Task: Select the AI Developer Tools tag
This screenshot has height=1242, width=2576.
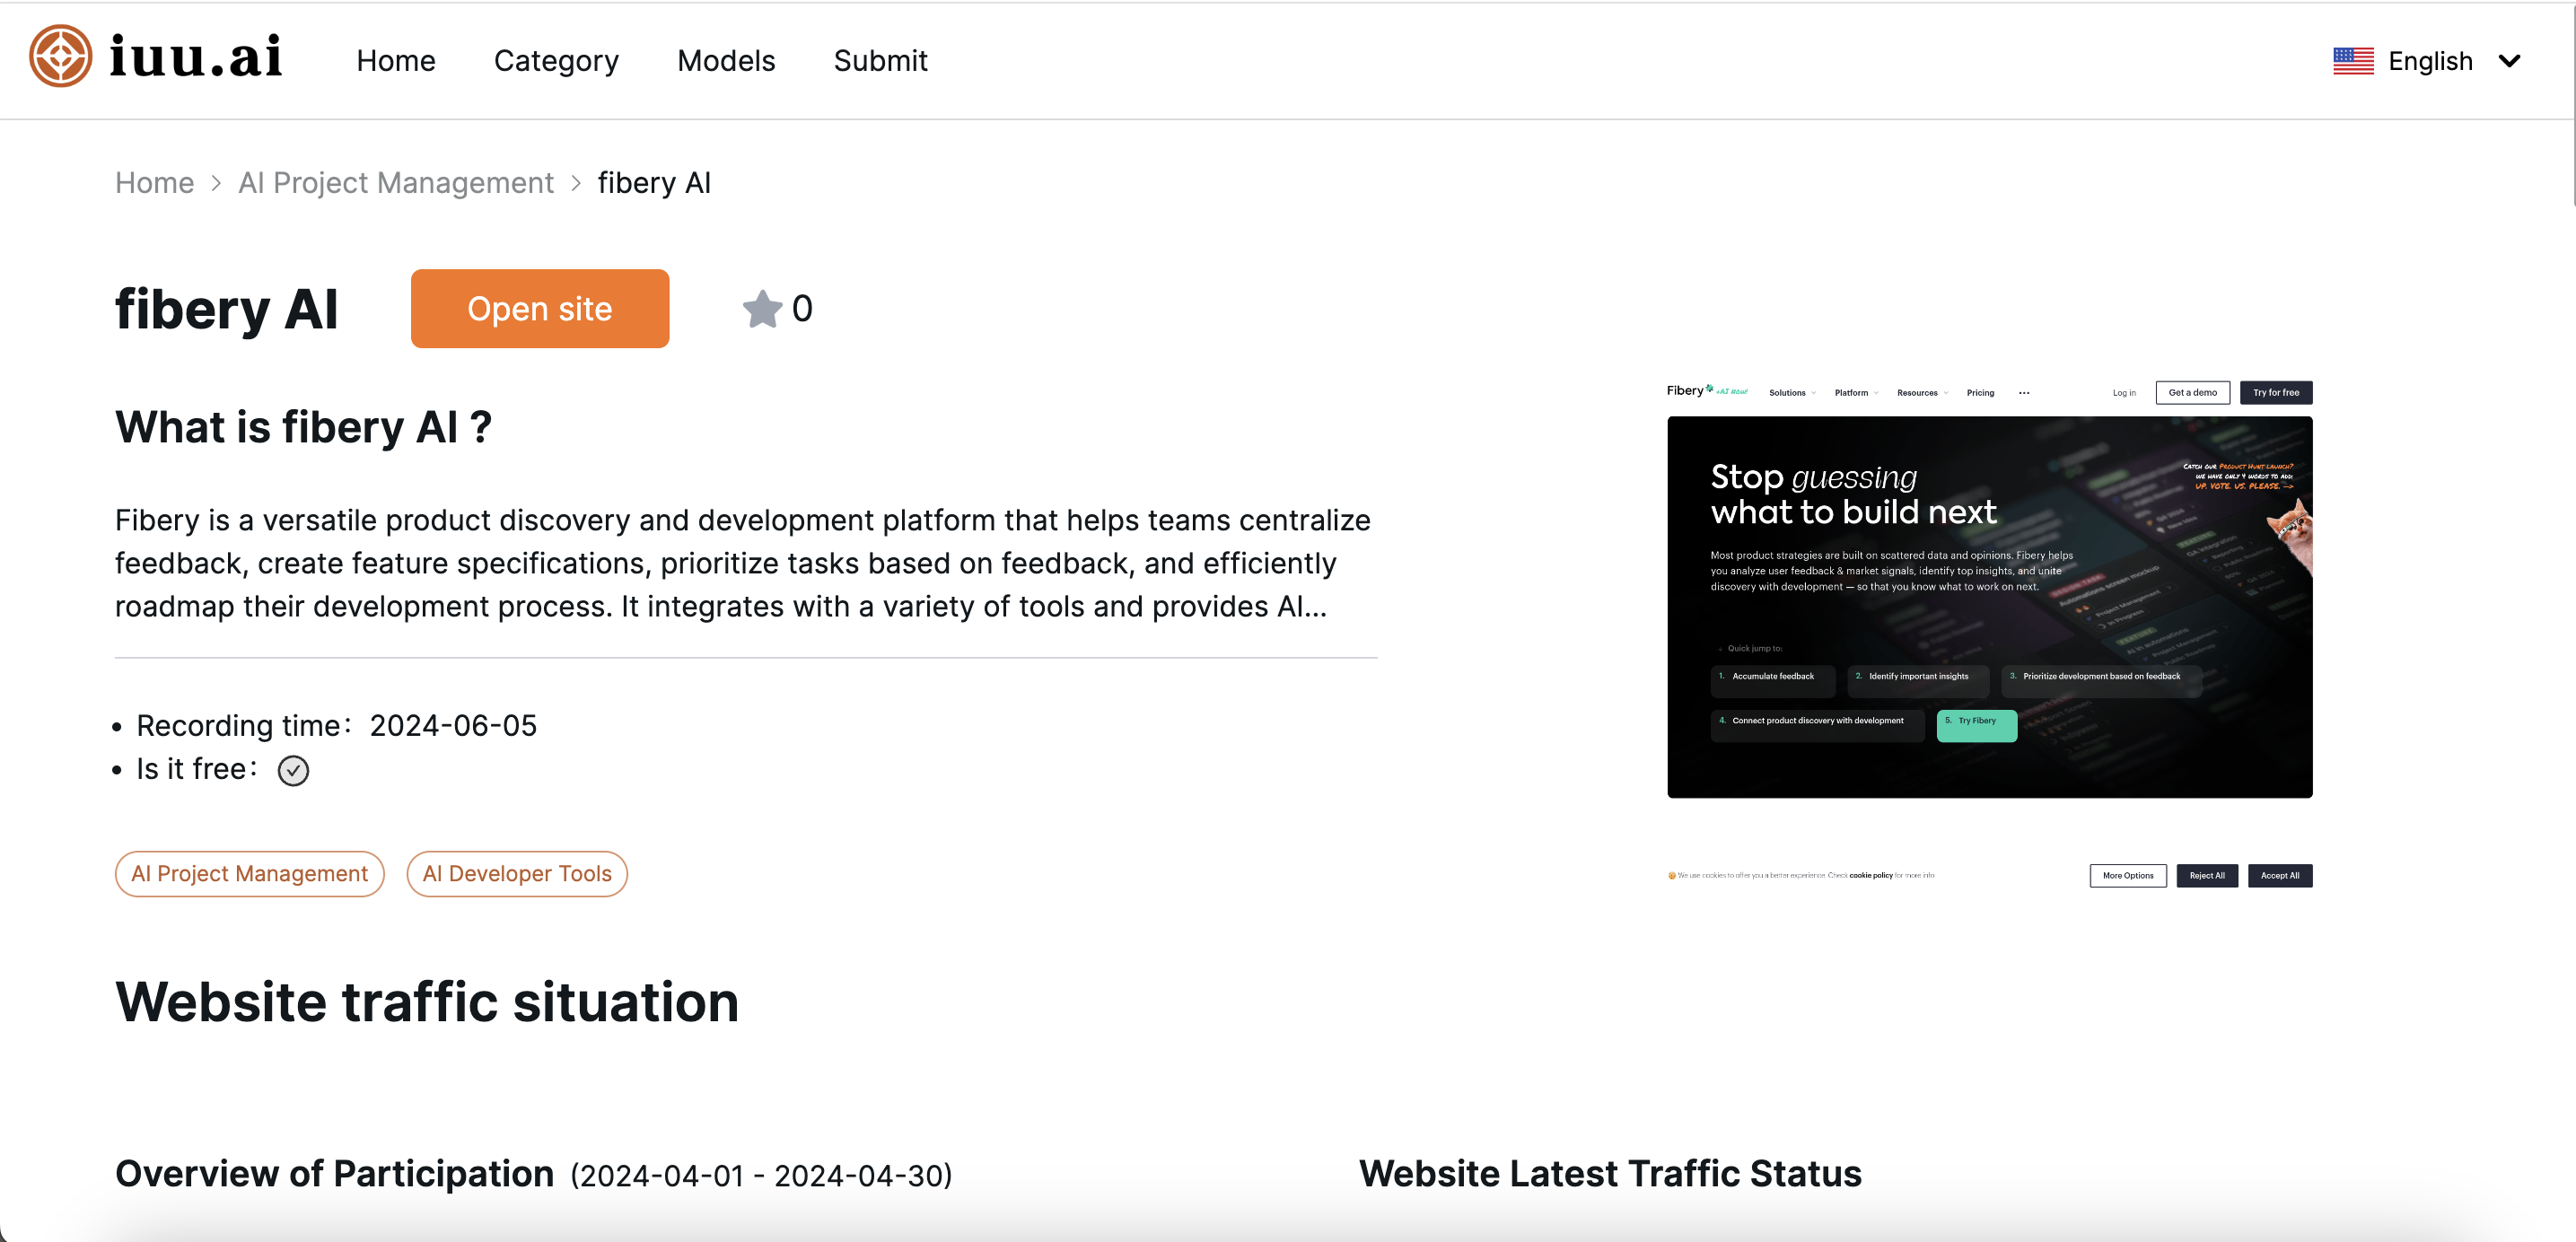Action: tap(517, 874)
